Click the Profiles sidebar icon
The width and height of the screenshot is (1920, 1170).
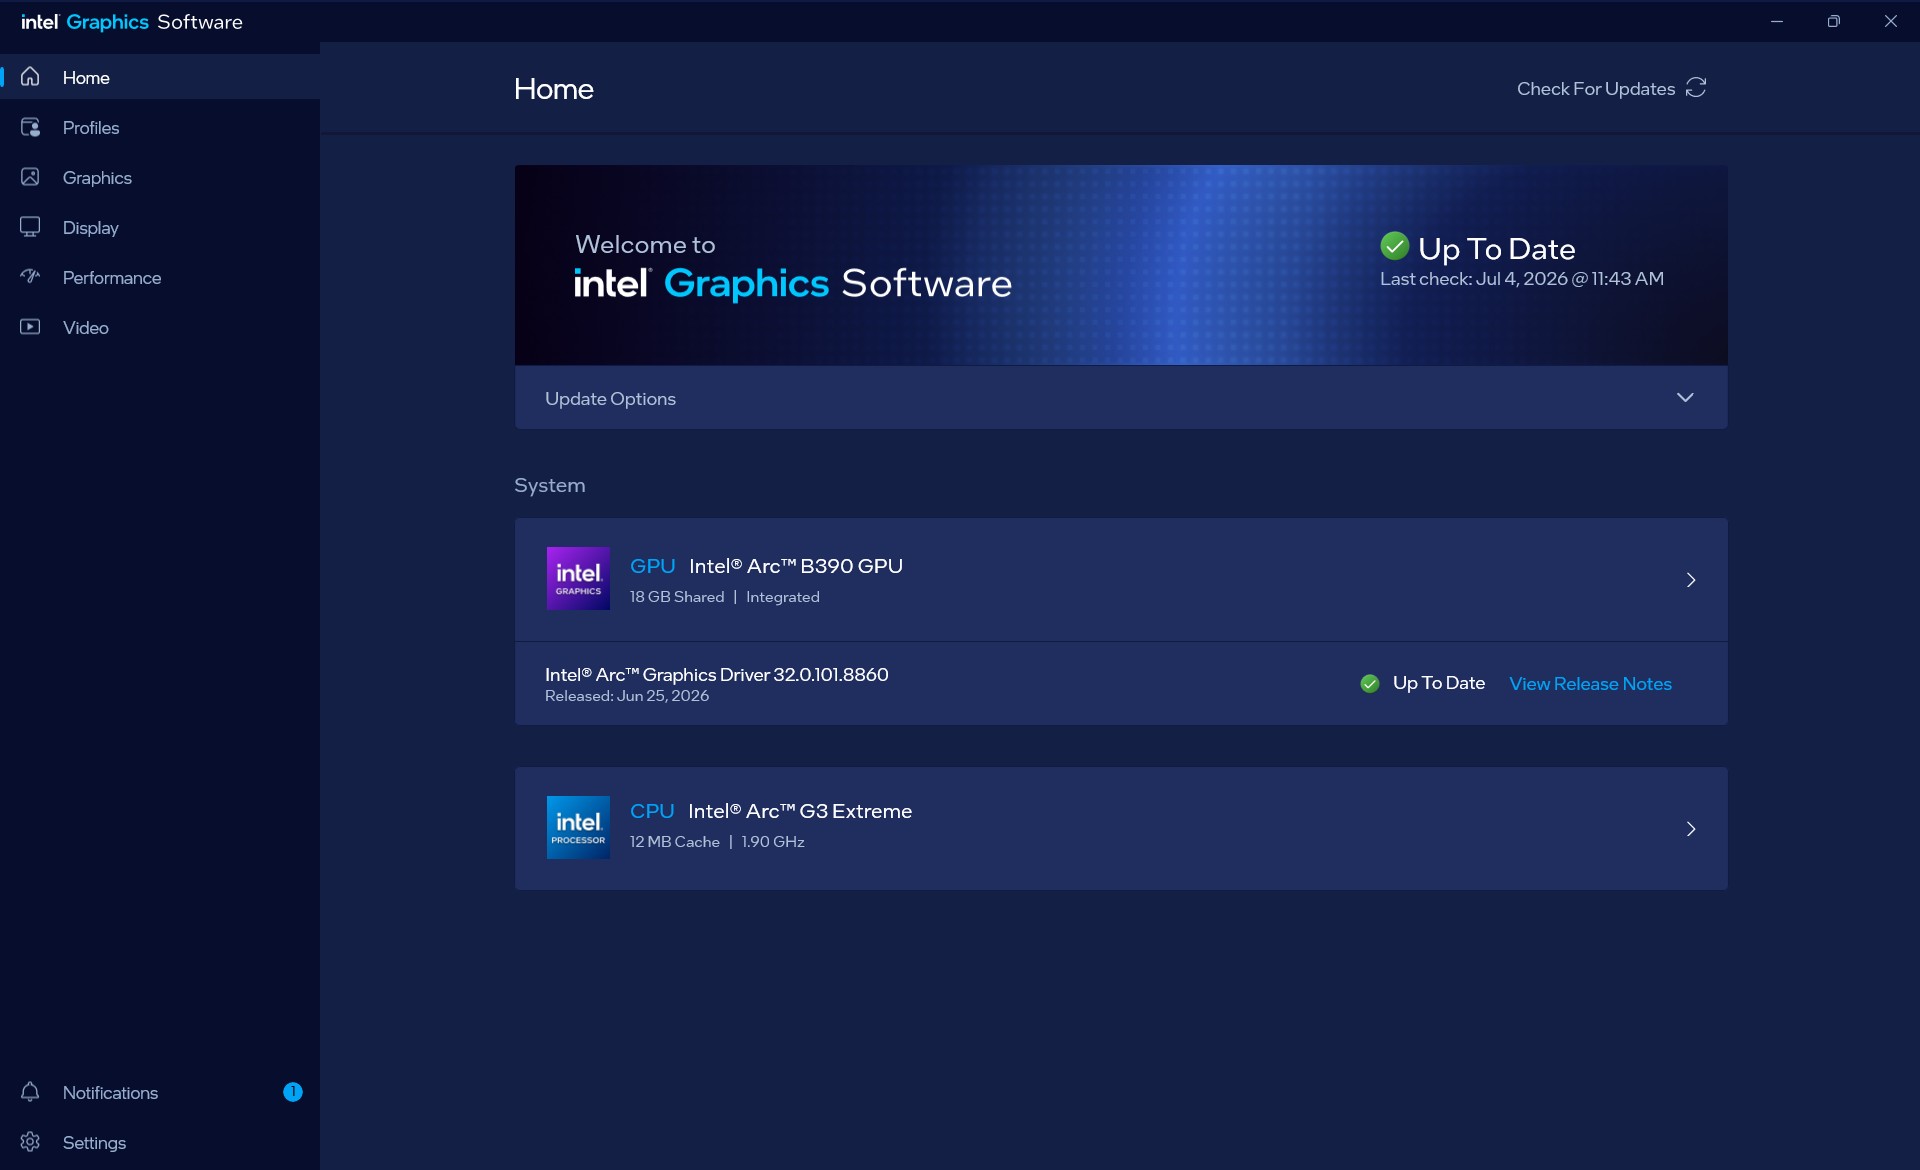tap(30, 127)
